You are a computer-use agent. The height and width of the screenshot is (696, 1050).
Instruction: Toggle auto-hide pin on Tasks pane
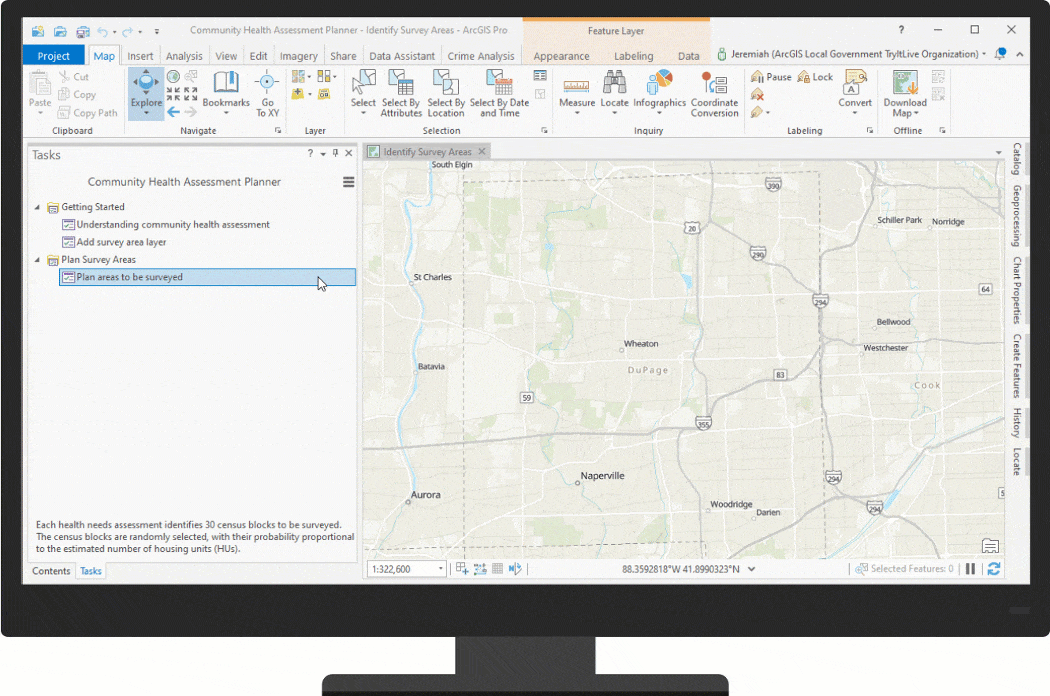coord(335,153)
